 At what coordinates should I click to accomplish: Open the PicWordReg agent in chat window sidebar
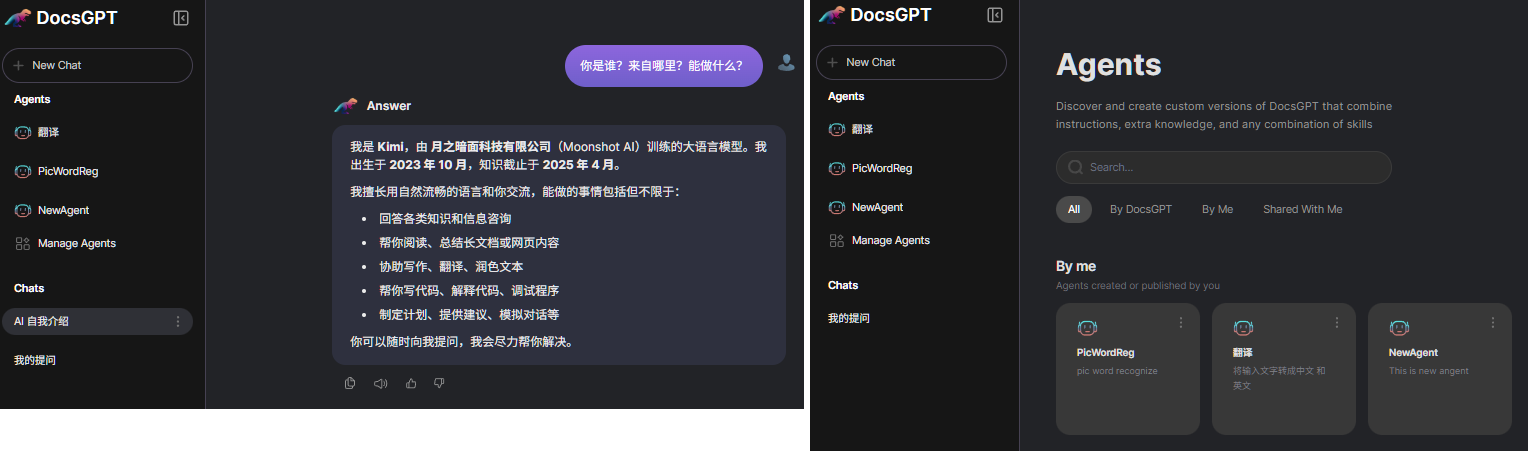[x=68, y=171]
